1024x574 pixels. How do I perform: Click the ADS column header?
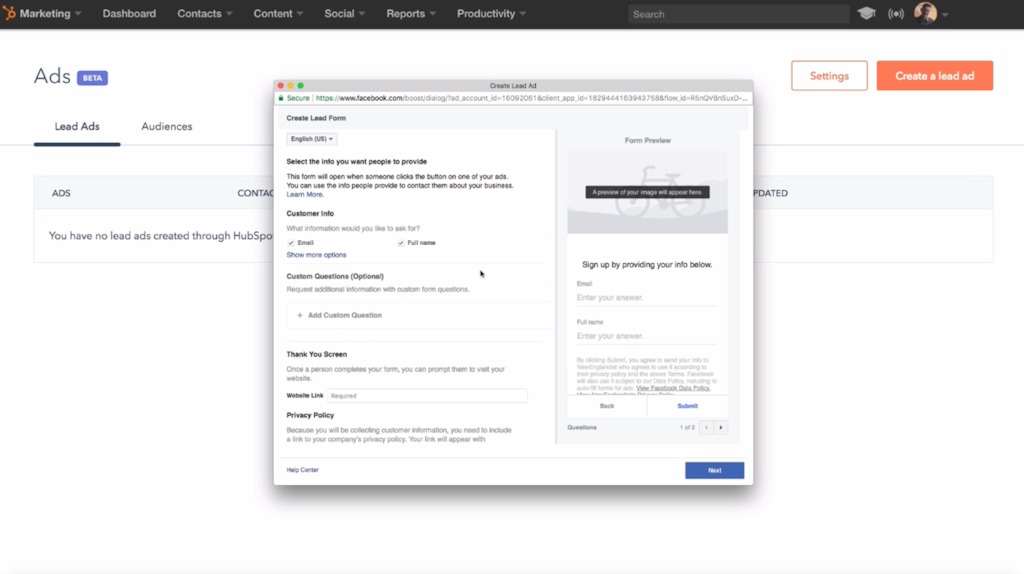[x=61, y=193]
